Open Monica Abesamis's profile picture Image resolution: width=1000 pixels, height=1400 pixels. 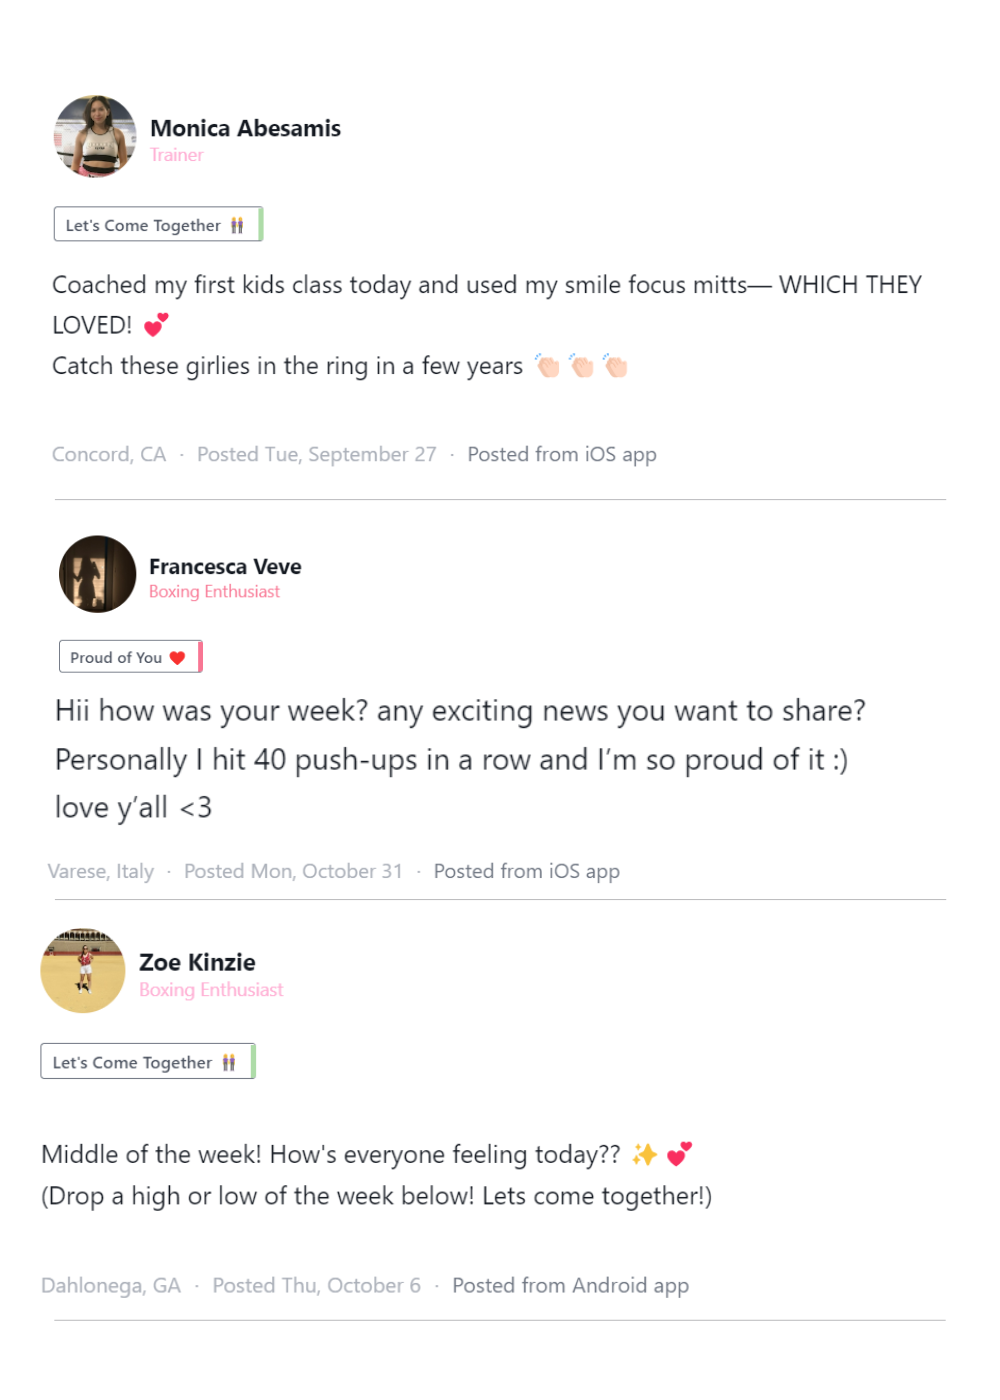point(95,137)
